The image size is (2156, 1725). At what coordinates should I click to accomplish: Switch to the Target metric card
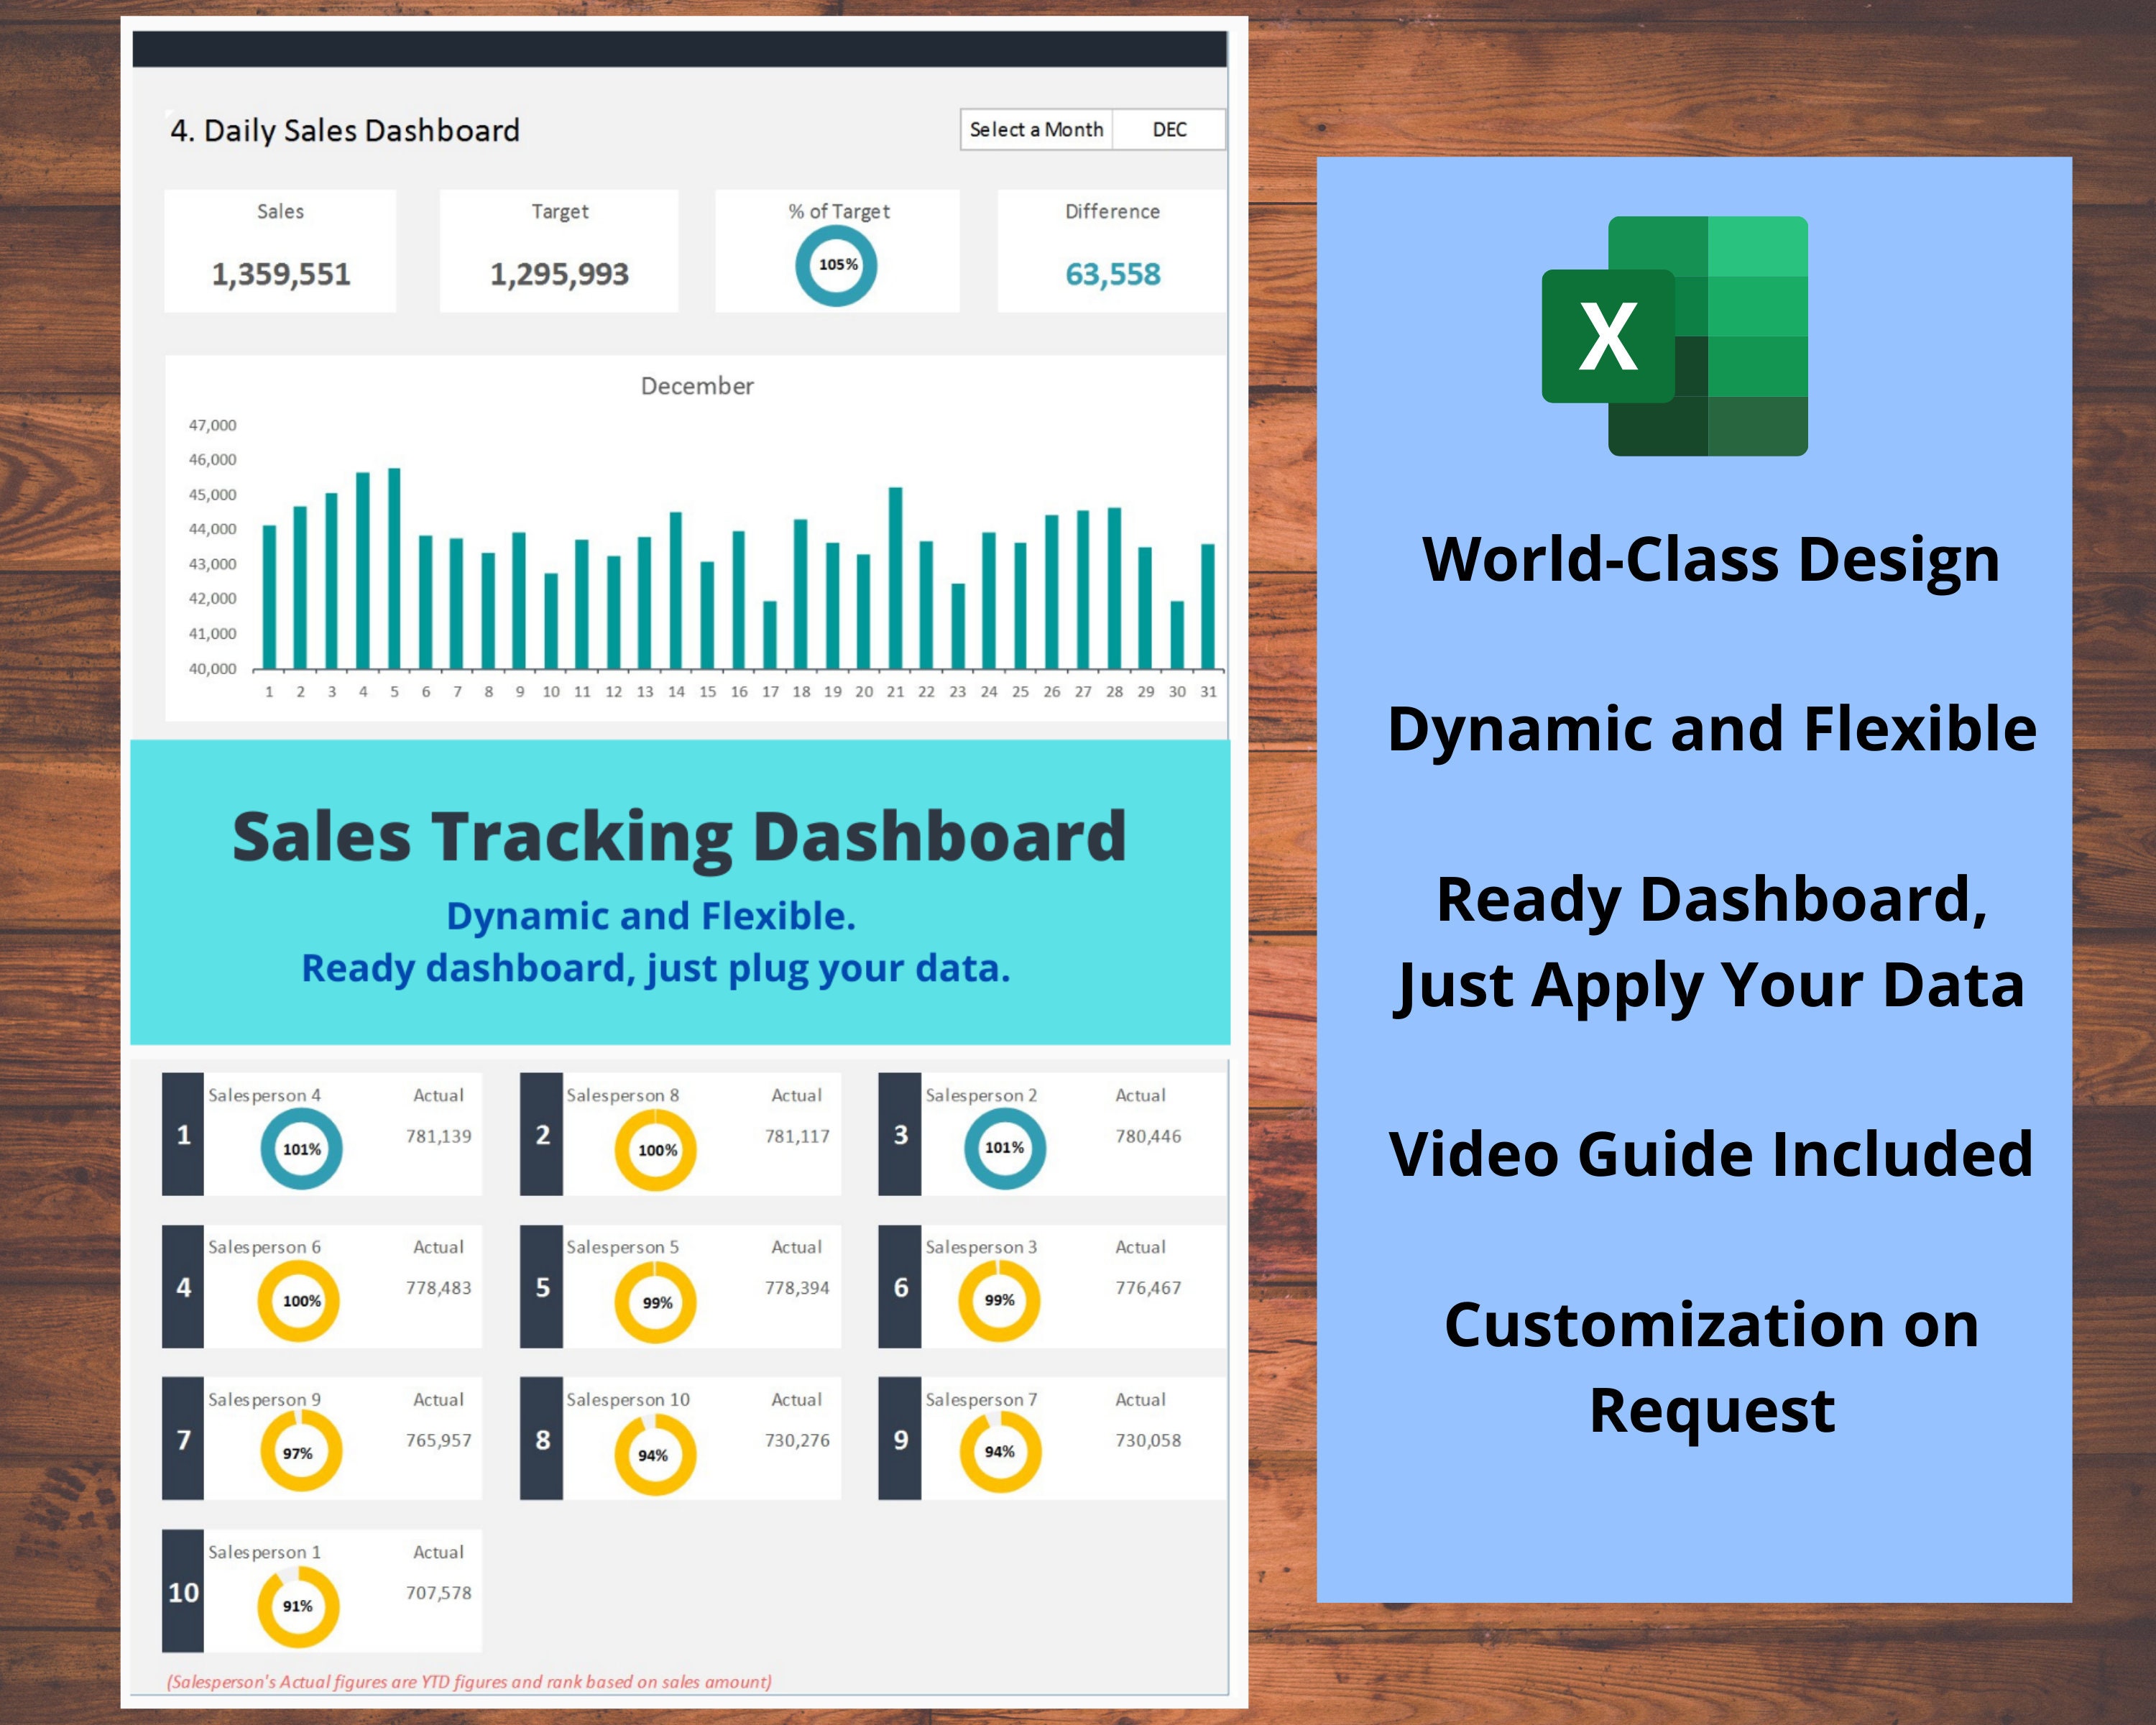tap(559, 250)
